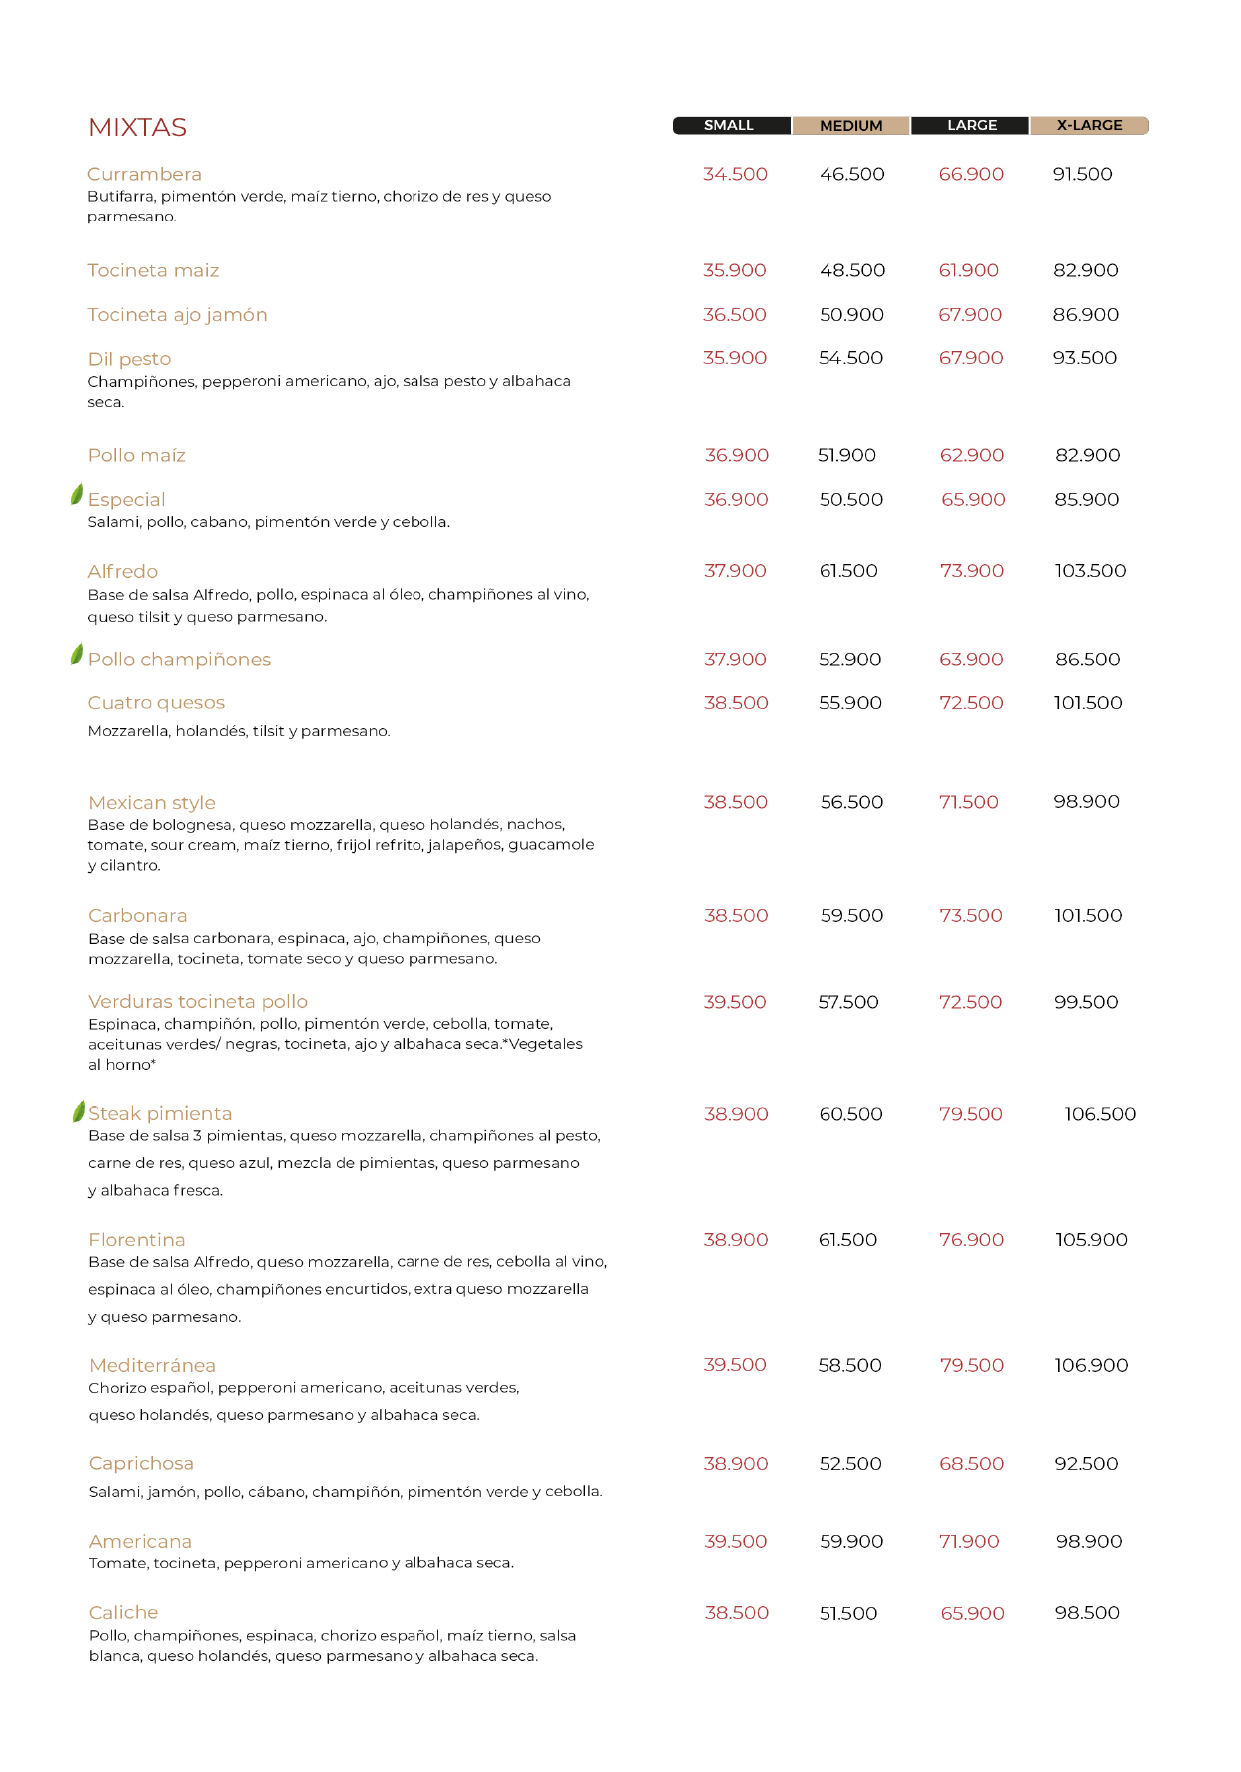Choose the Dil pesto pizza name

click(x=129, y=359)
